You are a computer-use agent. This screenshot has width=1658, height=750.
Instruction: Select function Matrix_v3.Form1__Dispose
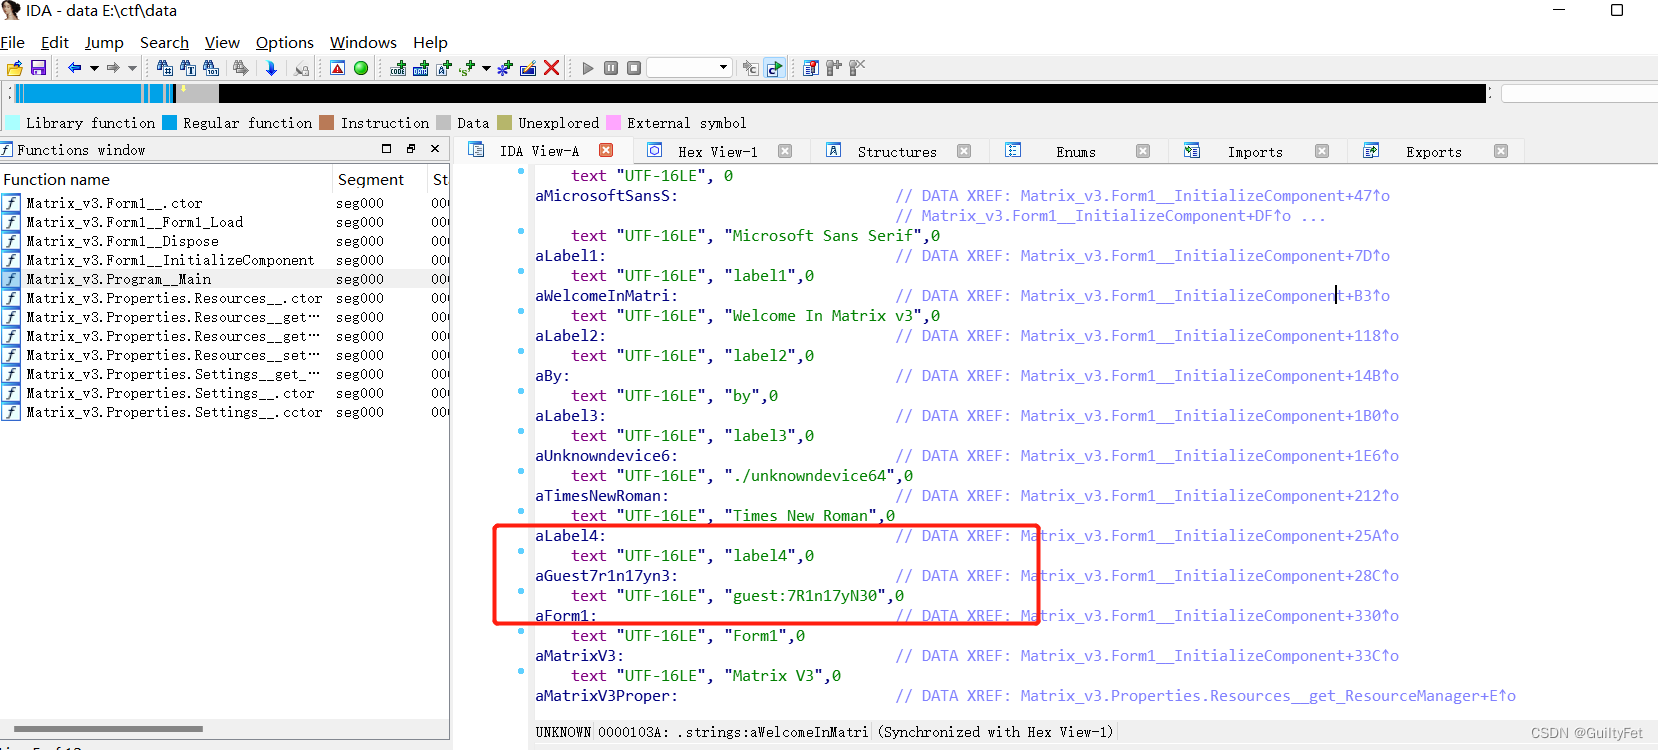122,241
